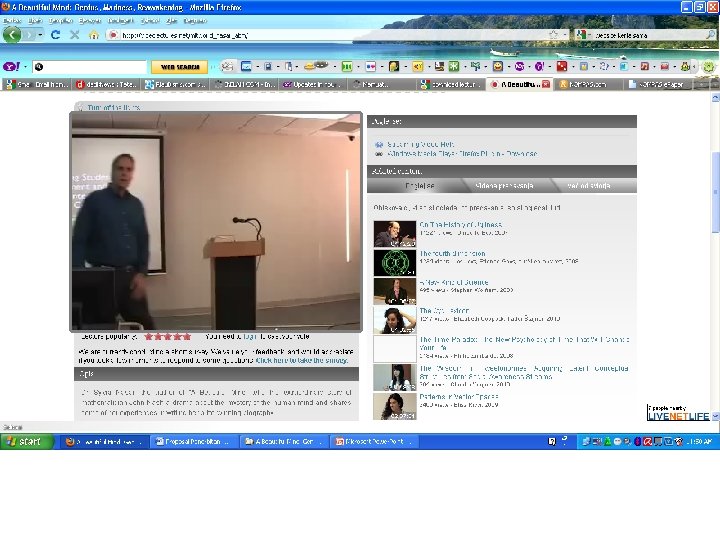Switch to the download lecture Google tab
720x540 pixels.
coord(452,84)
